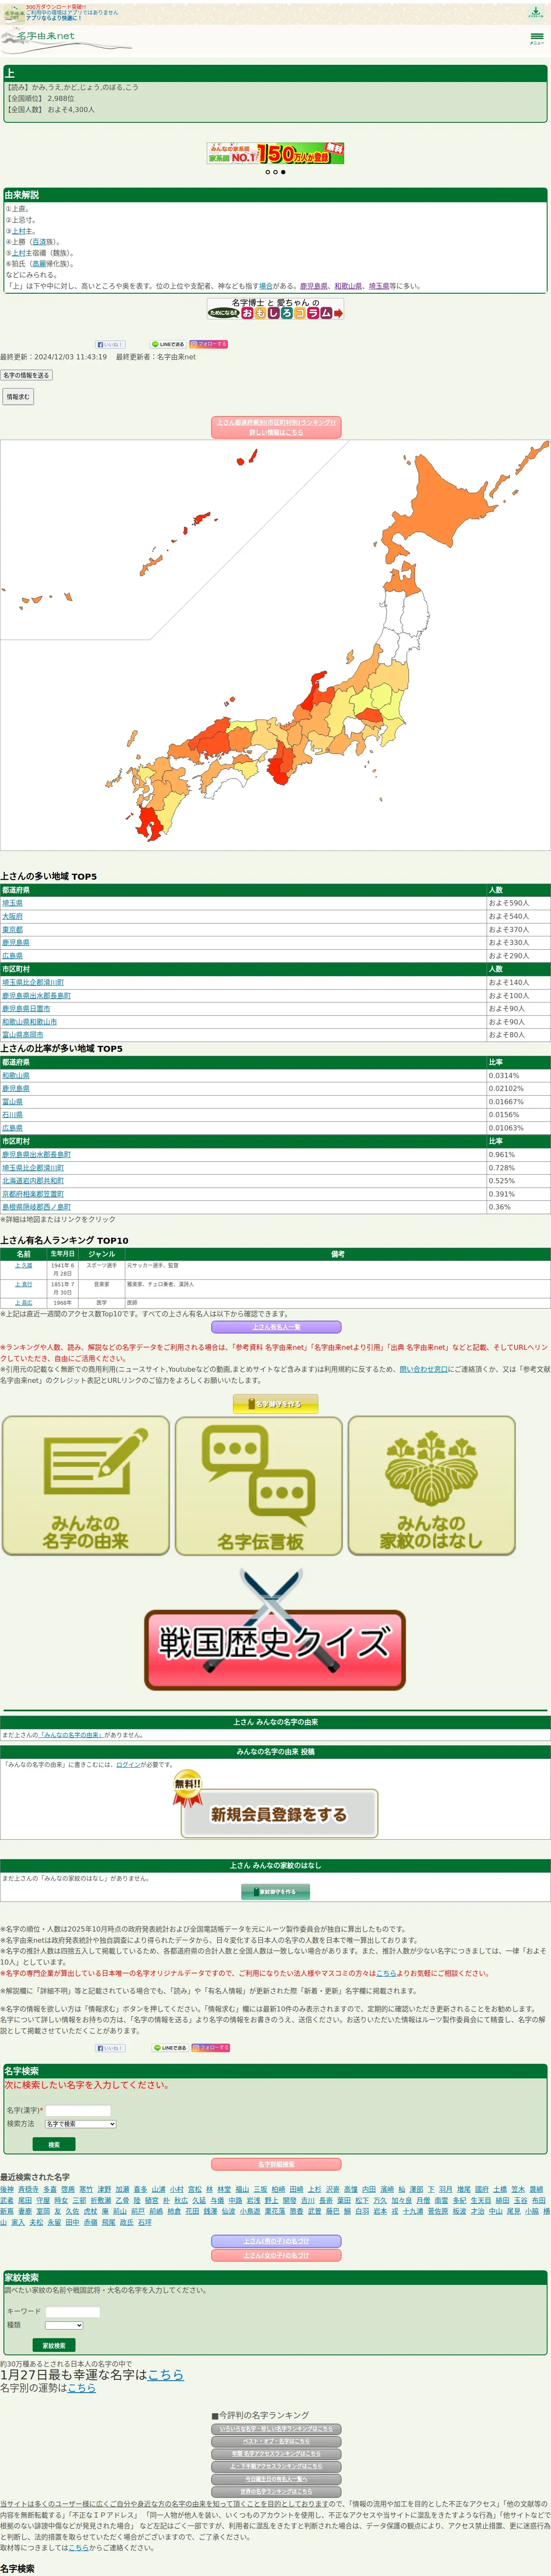This screenshot has width=551, height=2576.
Task: Click the ログイン link in the 投稿 section
Action: pyautogui.click(x=128, y=1765)
